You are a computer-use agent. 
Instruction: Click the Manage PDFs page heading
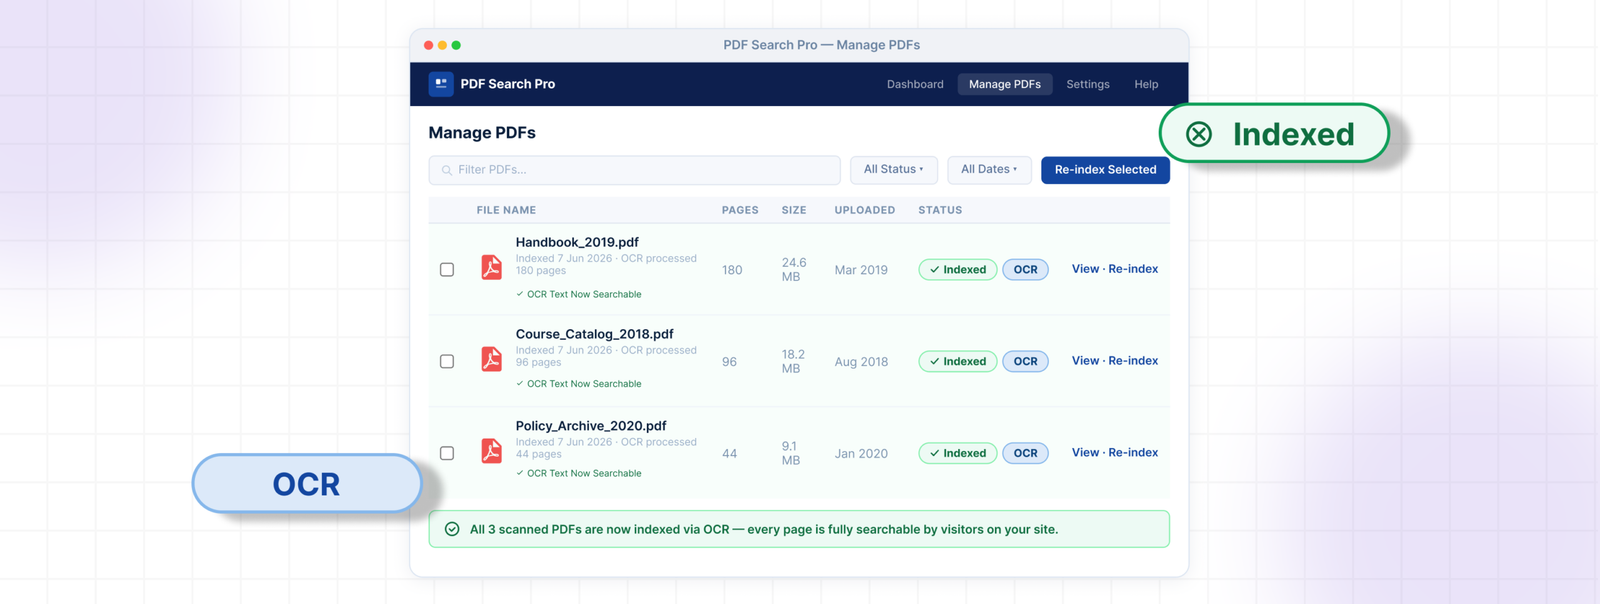point(482,133)
